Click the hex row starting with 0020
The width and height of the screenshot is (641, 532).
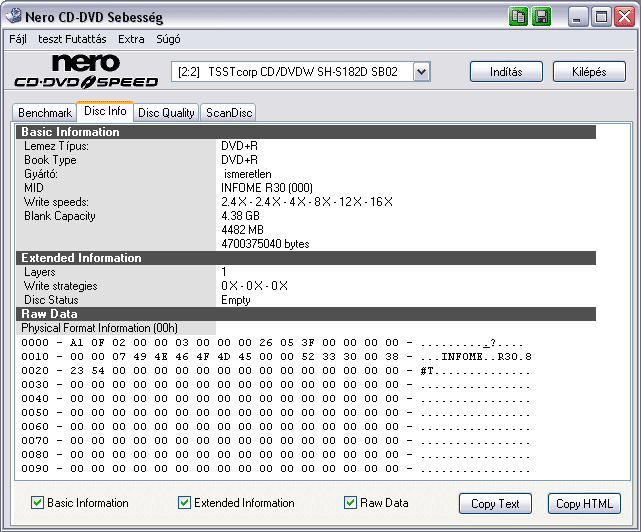276,371
